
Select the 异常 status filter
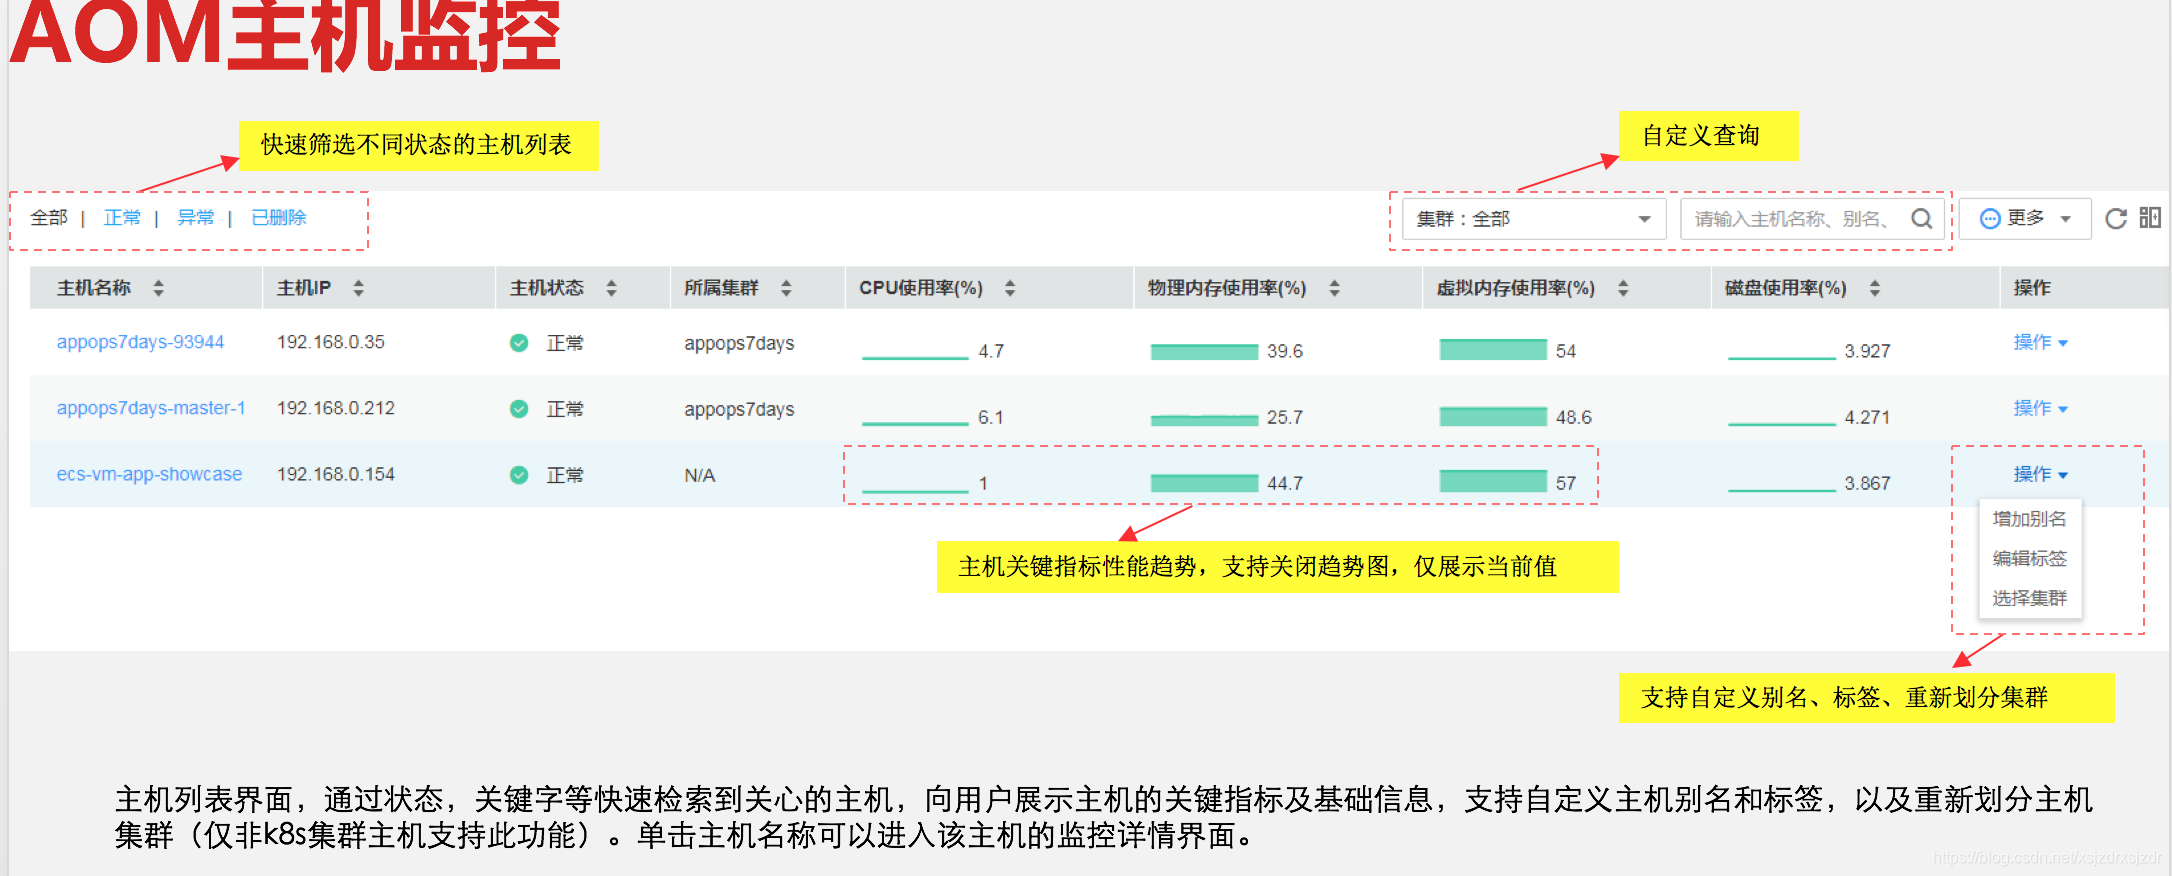click(196, 218)
